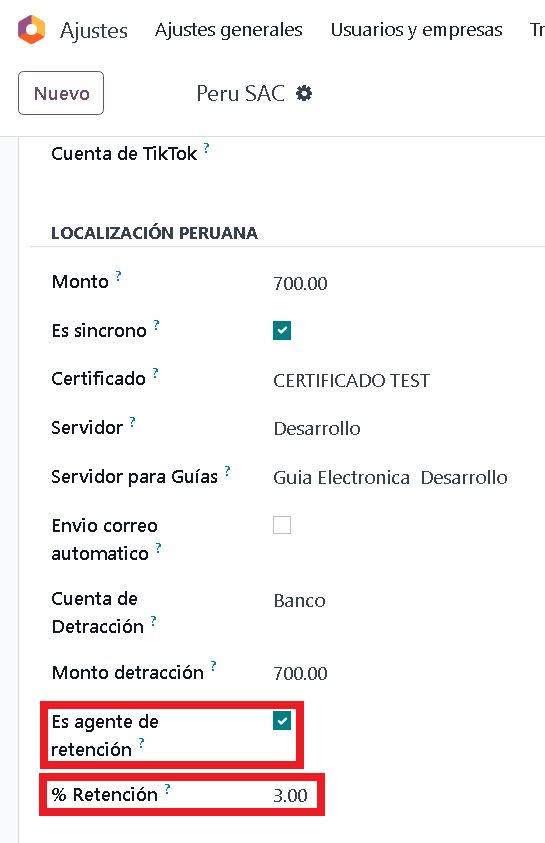Open the gear actions menu beside Peru SAC

(304, 94)
